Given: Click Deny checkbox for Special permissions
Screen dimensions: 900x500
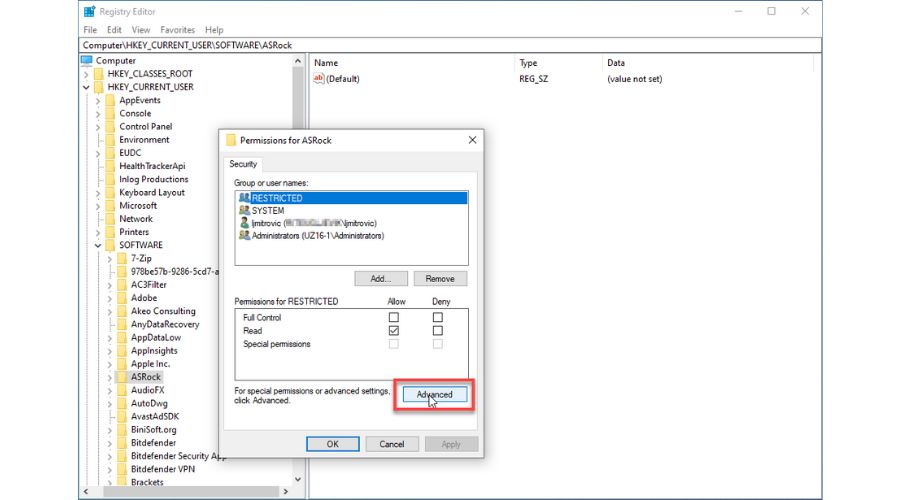Looking at the screenshot, I should click(x=438, y=344).
